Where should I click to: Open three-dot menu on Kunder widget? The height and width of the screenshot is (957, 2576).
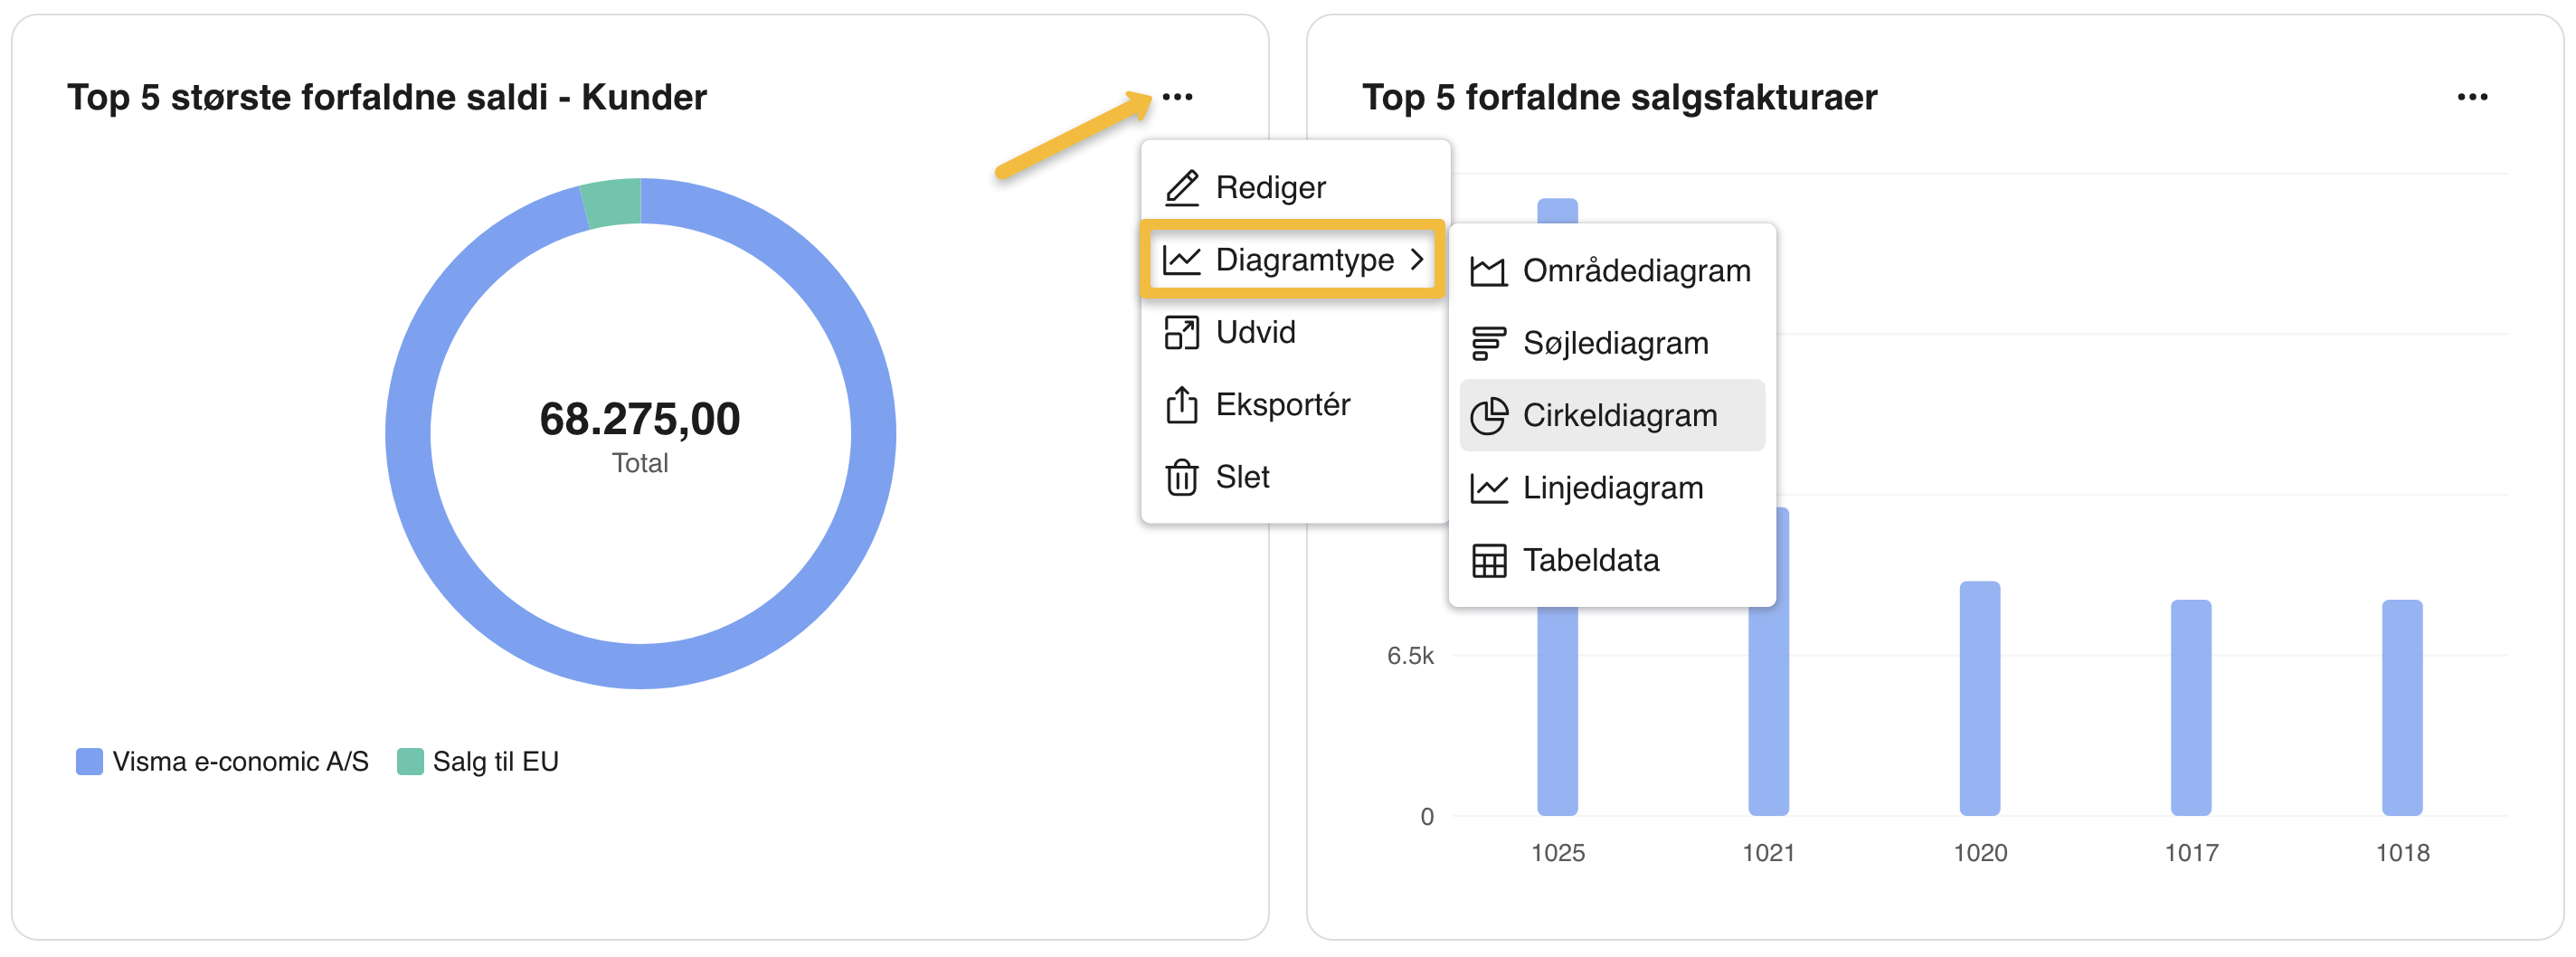(1177, 97)
